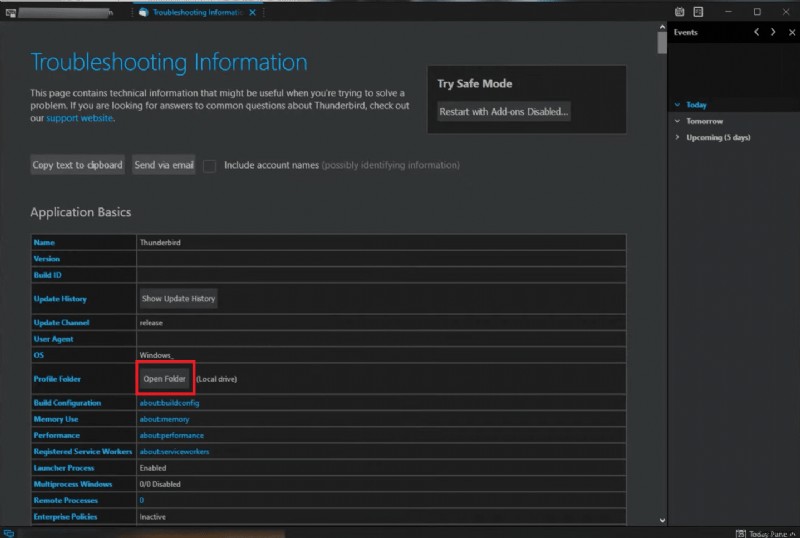
Task: Click the Profile Folder row label
Action: 57,379
